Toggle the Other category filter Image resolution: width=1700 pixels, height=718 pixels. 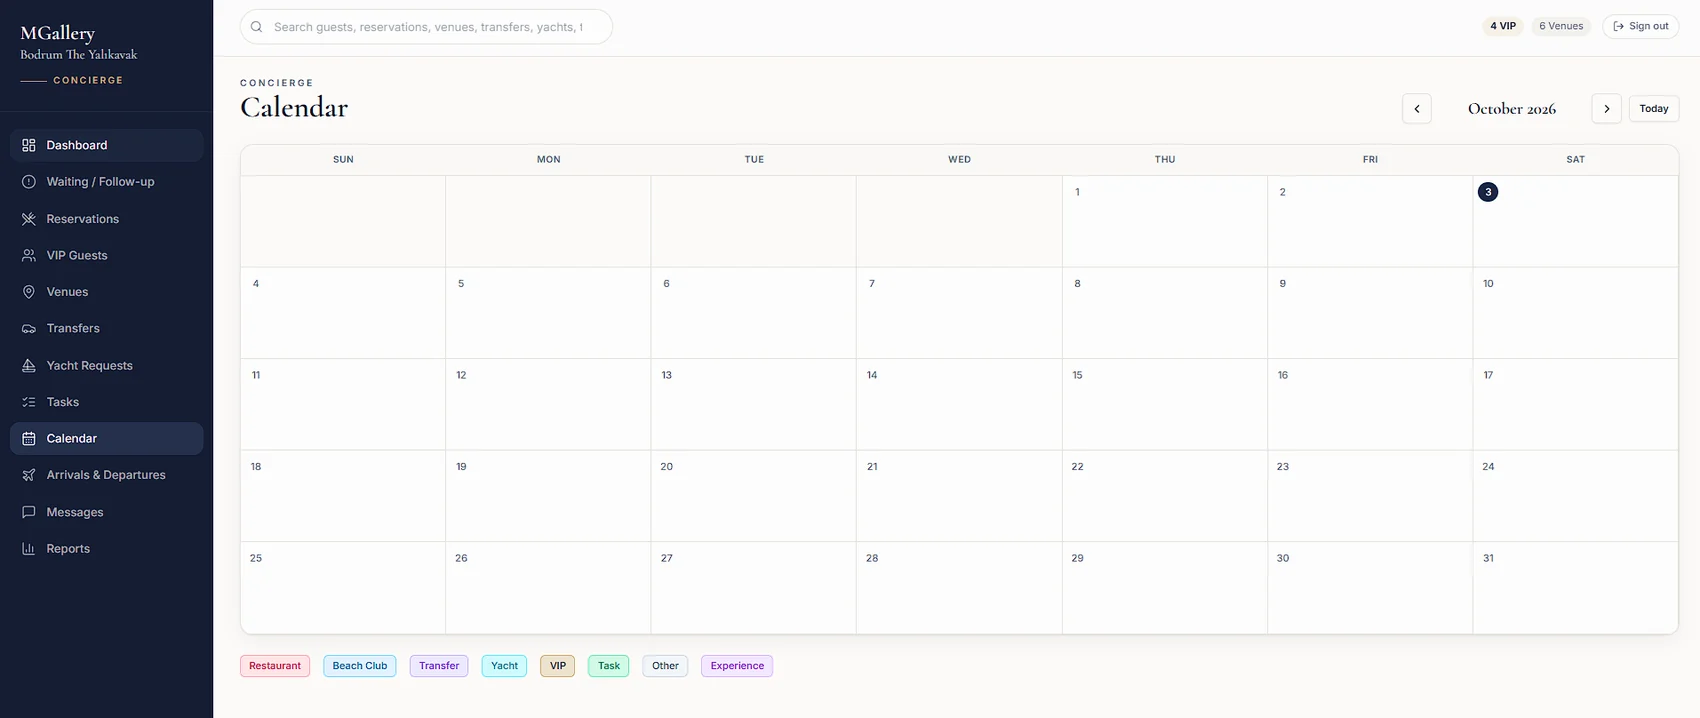666,666
